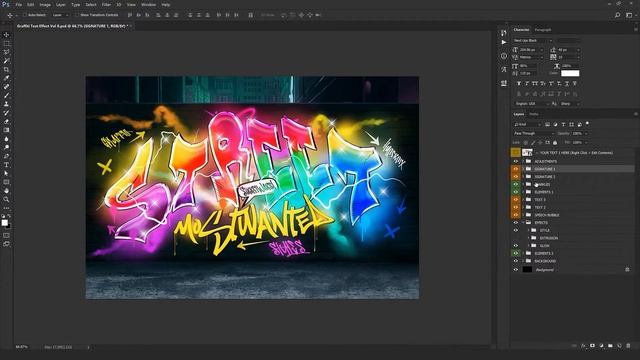Select the Pen tool
The width and height of the screenshot is (640, 360).
(x=6, y=156)
